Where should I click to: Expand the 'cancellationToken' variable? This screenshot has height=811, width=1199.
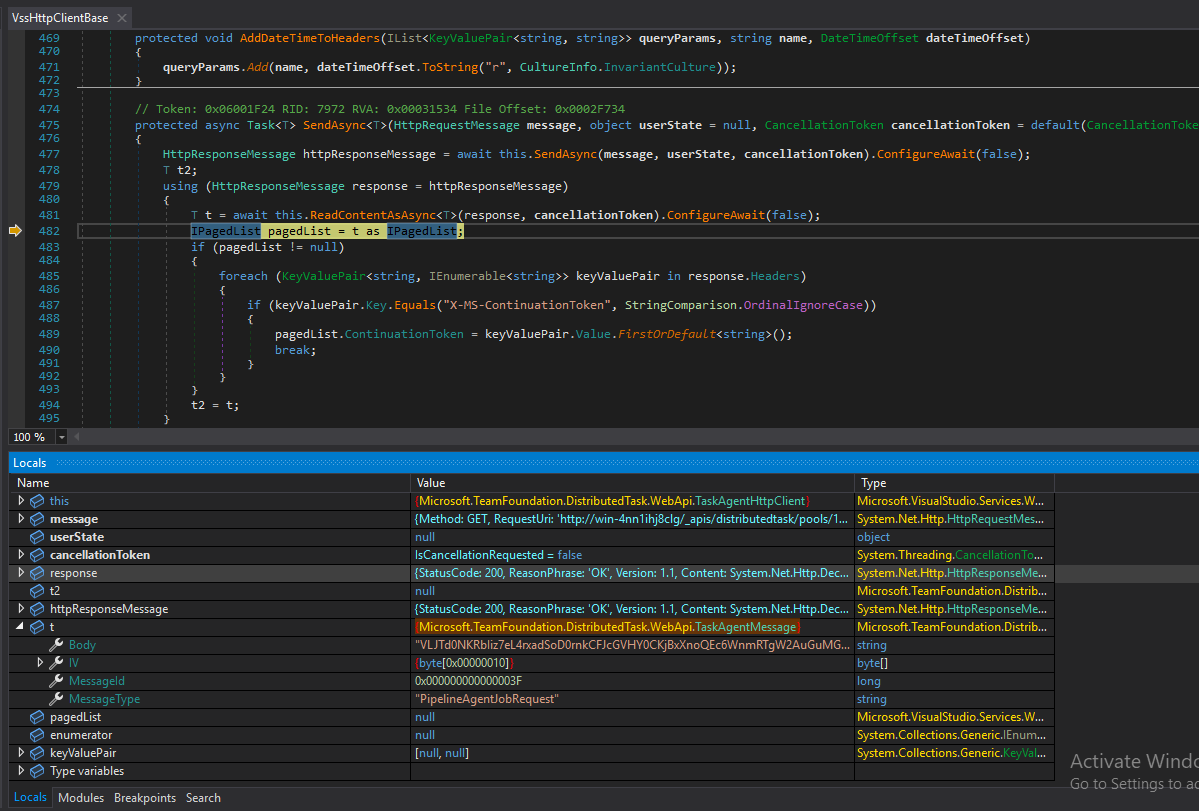tap(21, 555)
